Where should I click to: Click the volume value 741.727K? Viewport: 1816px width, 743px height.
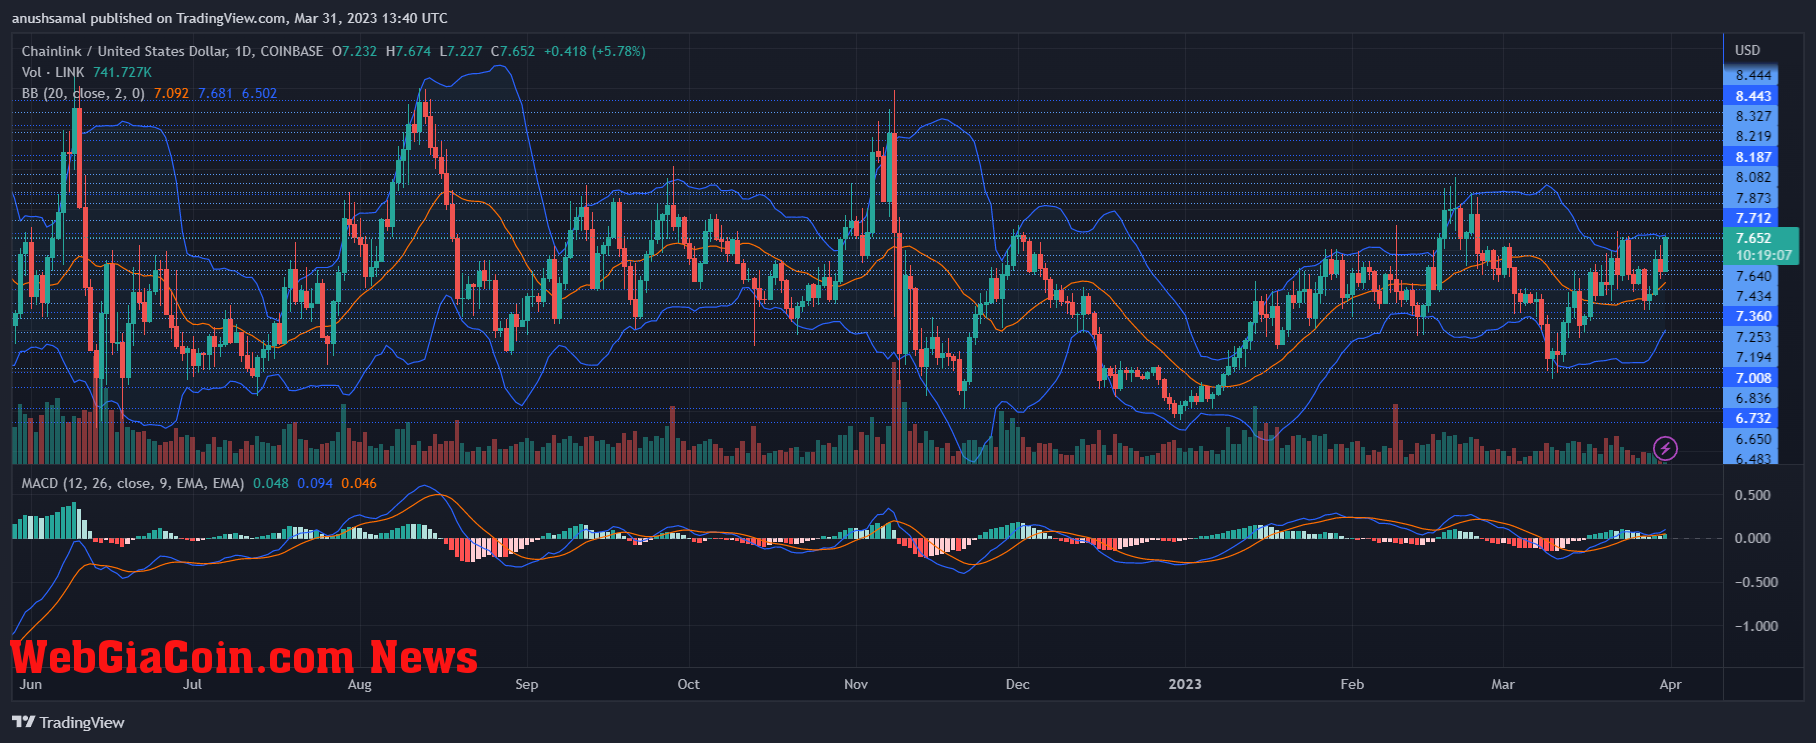tap(122, 72)
